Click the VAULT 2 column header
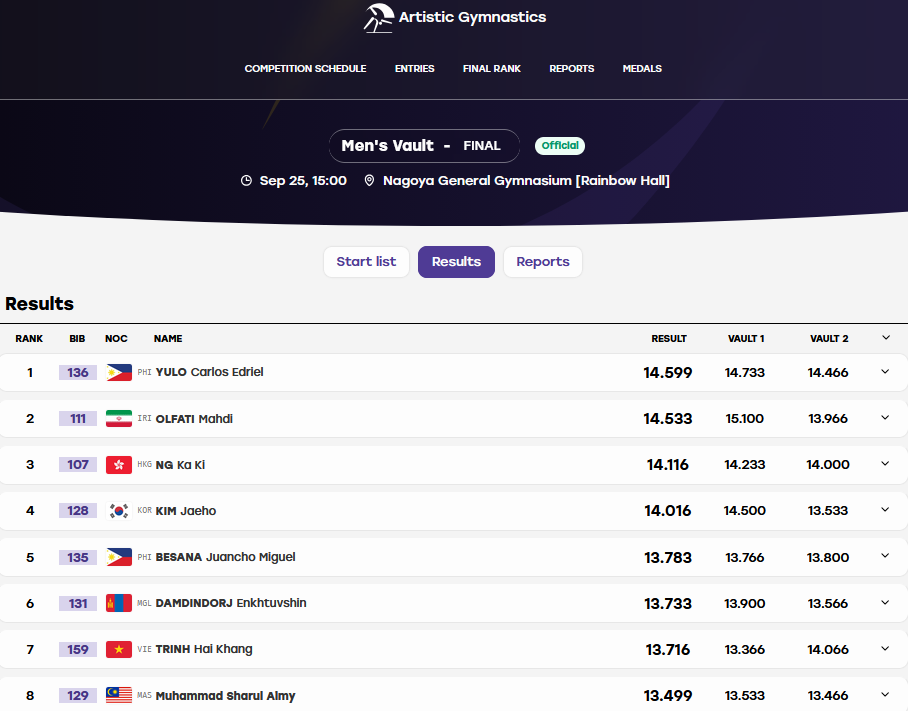Screen dimensions: 908x711 [829, 339]
